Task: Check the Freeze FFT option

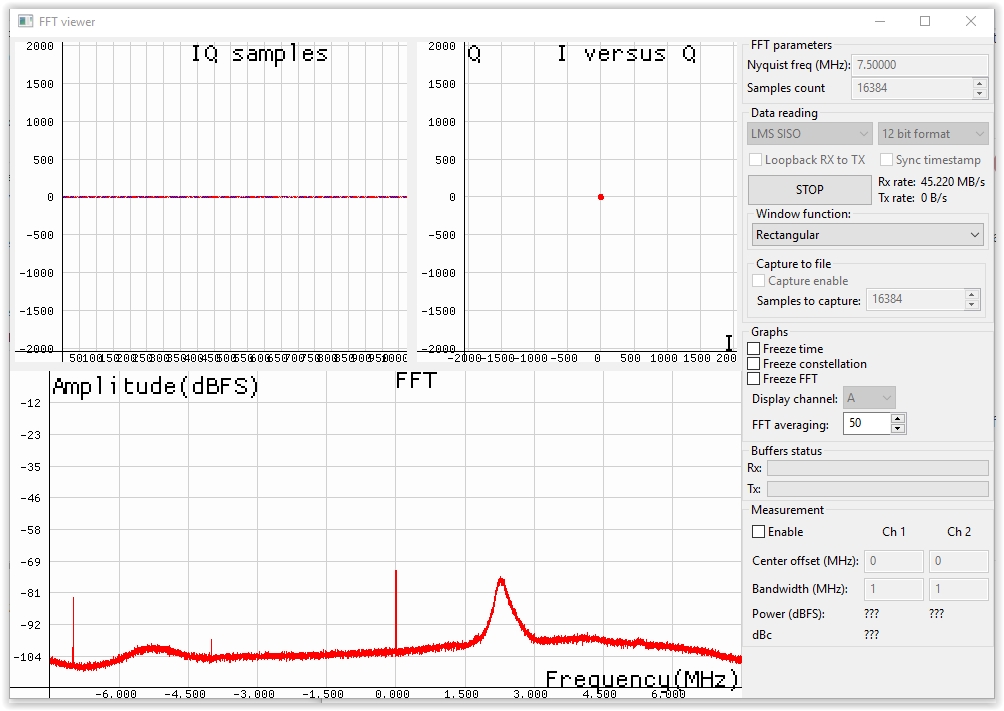Action: 754,379
